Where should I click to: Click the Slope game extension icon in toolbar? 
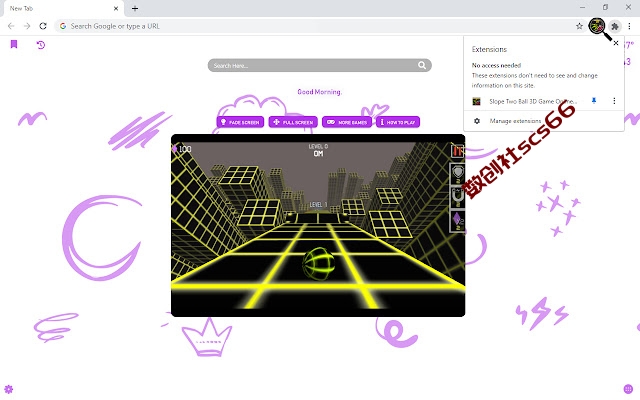597,26
